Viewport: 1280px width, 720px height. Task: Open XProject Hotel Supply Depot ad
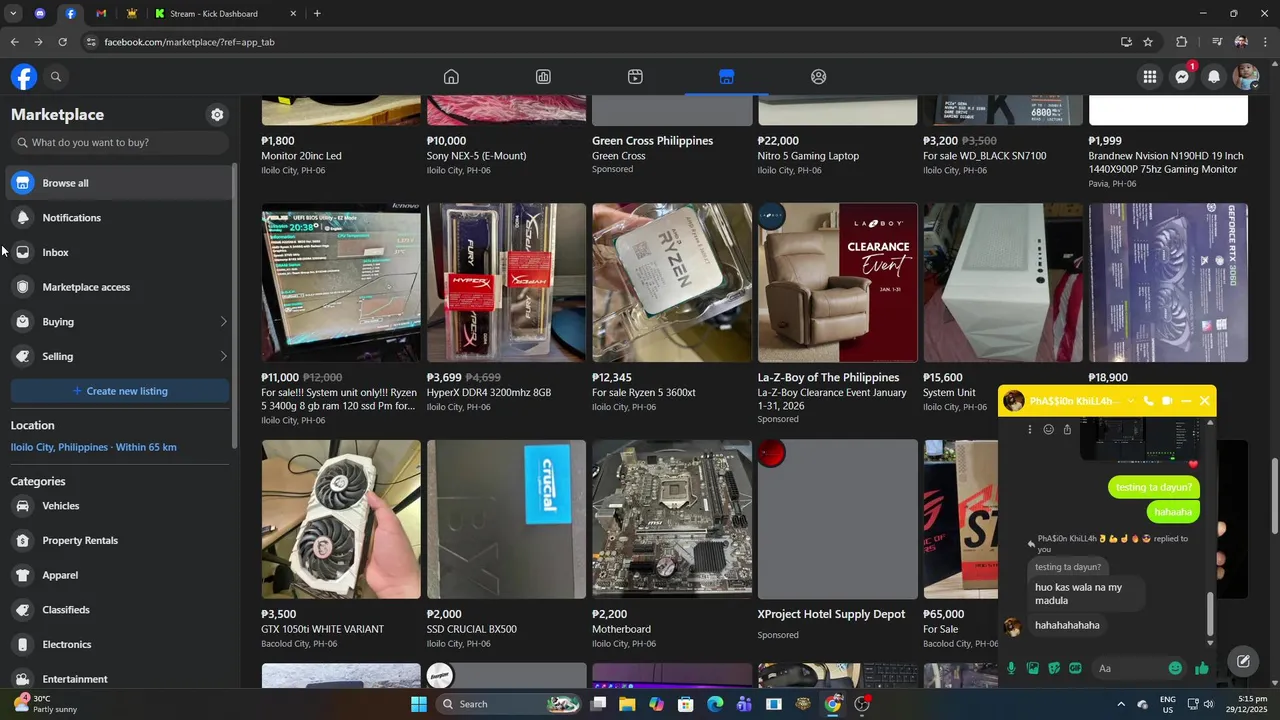click(x=837, y=519)
